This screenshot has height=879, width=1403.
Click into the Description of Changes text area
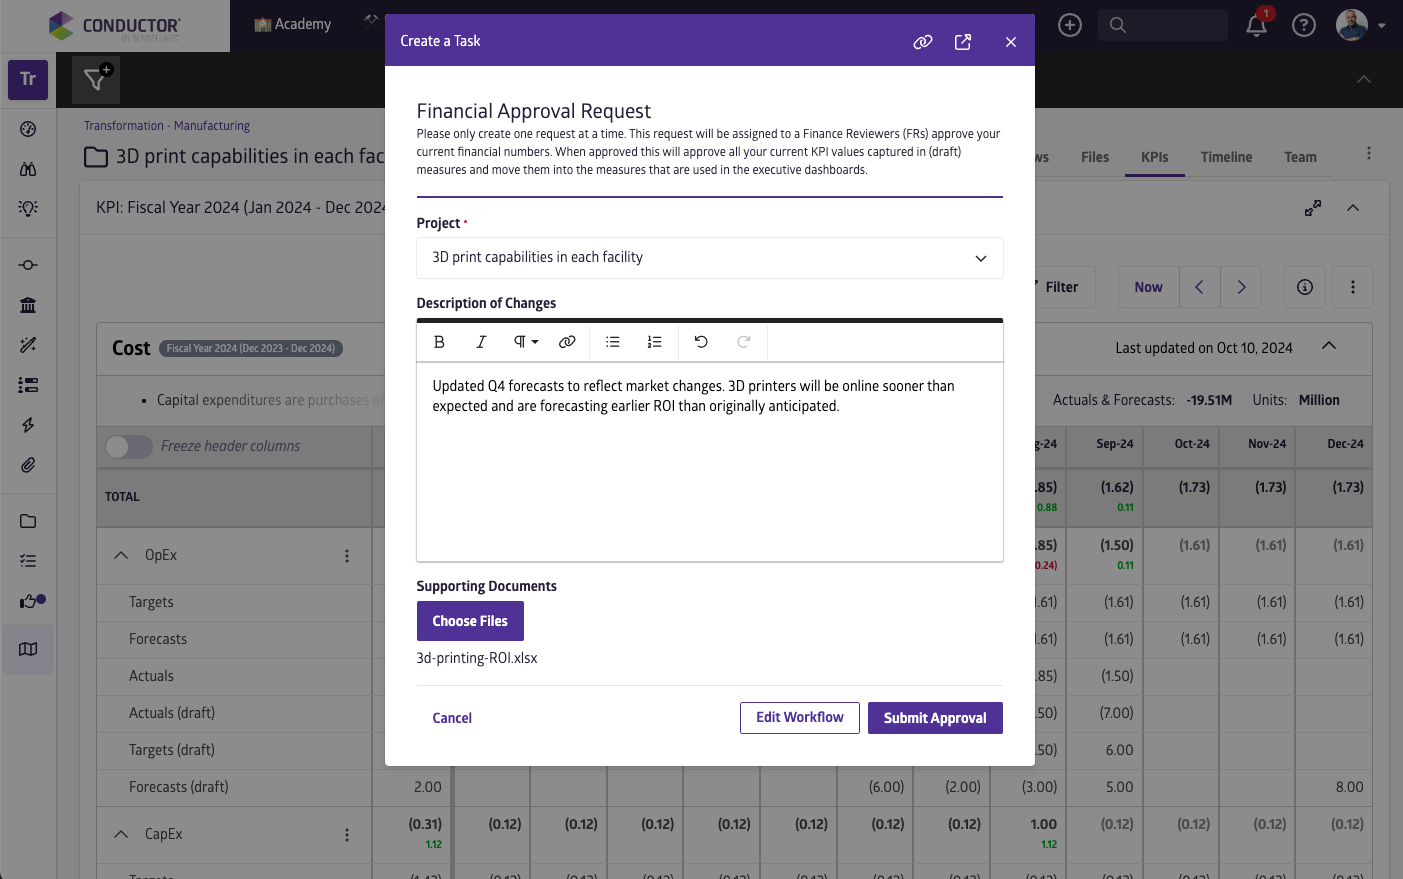[x=709, y=470]
